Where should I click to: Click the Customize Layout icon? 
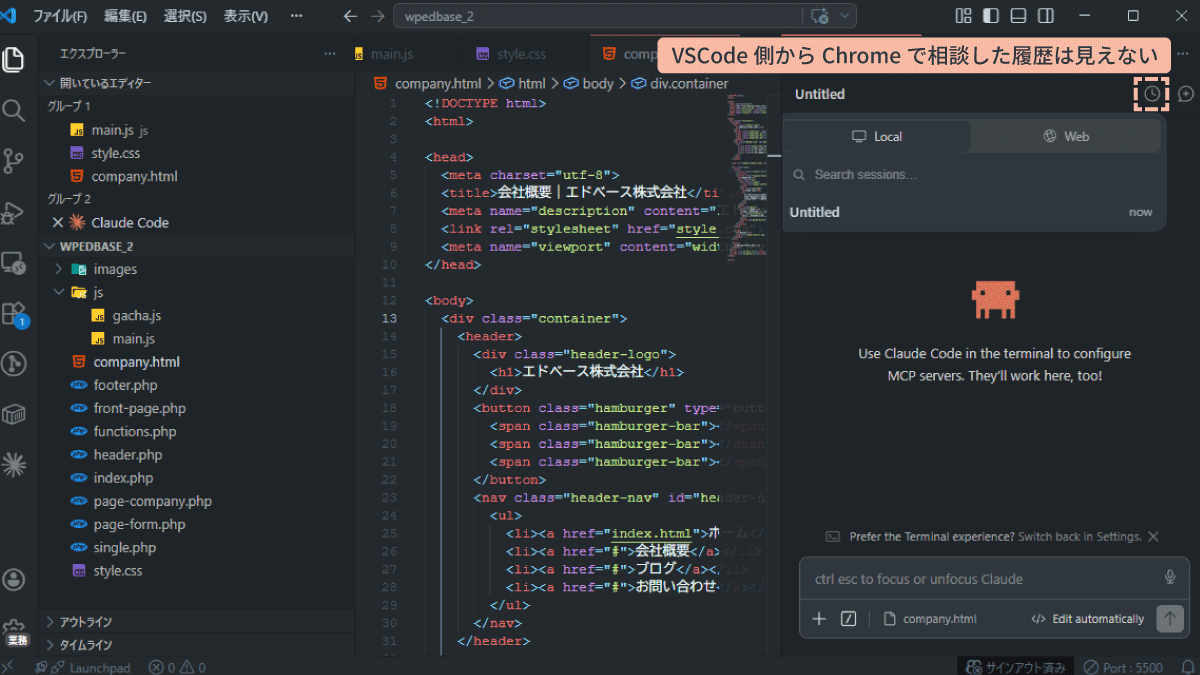[964, 16]
